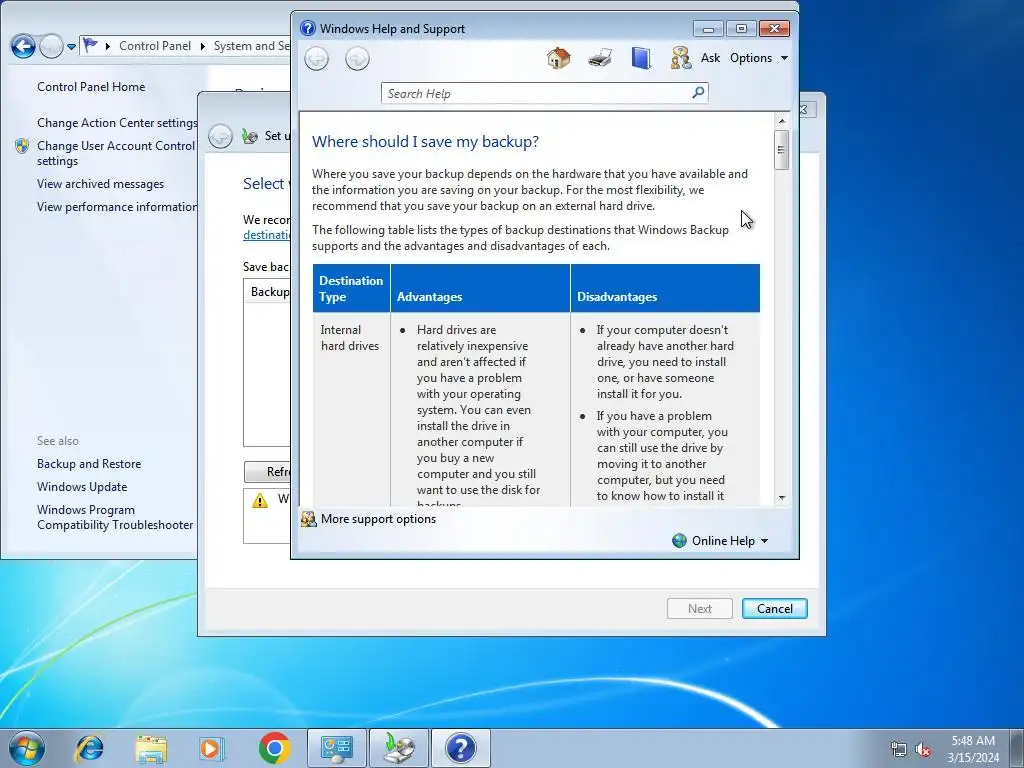Image resolution: width=1024 pixels, height=768 pixels.
Task: Click Control Panel forward arrow
Action: [51, 46]
